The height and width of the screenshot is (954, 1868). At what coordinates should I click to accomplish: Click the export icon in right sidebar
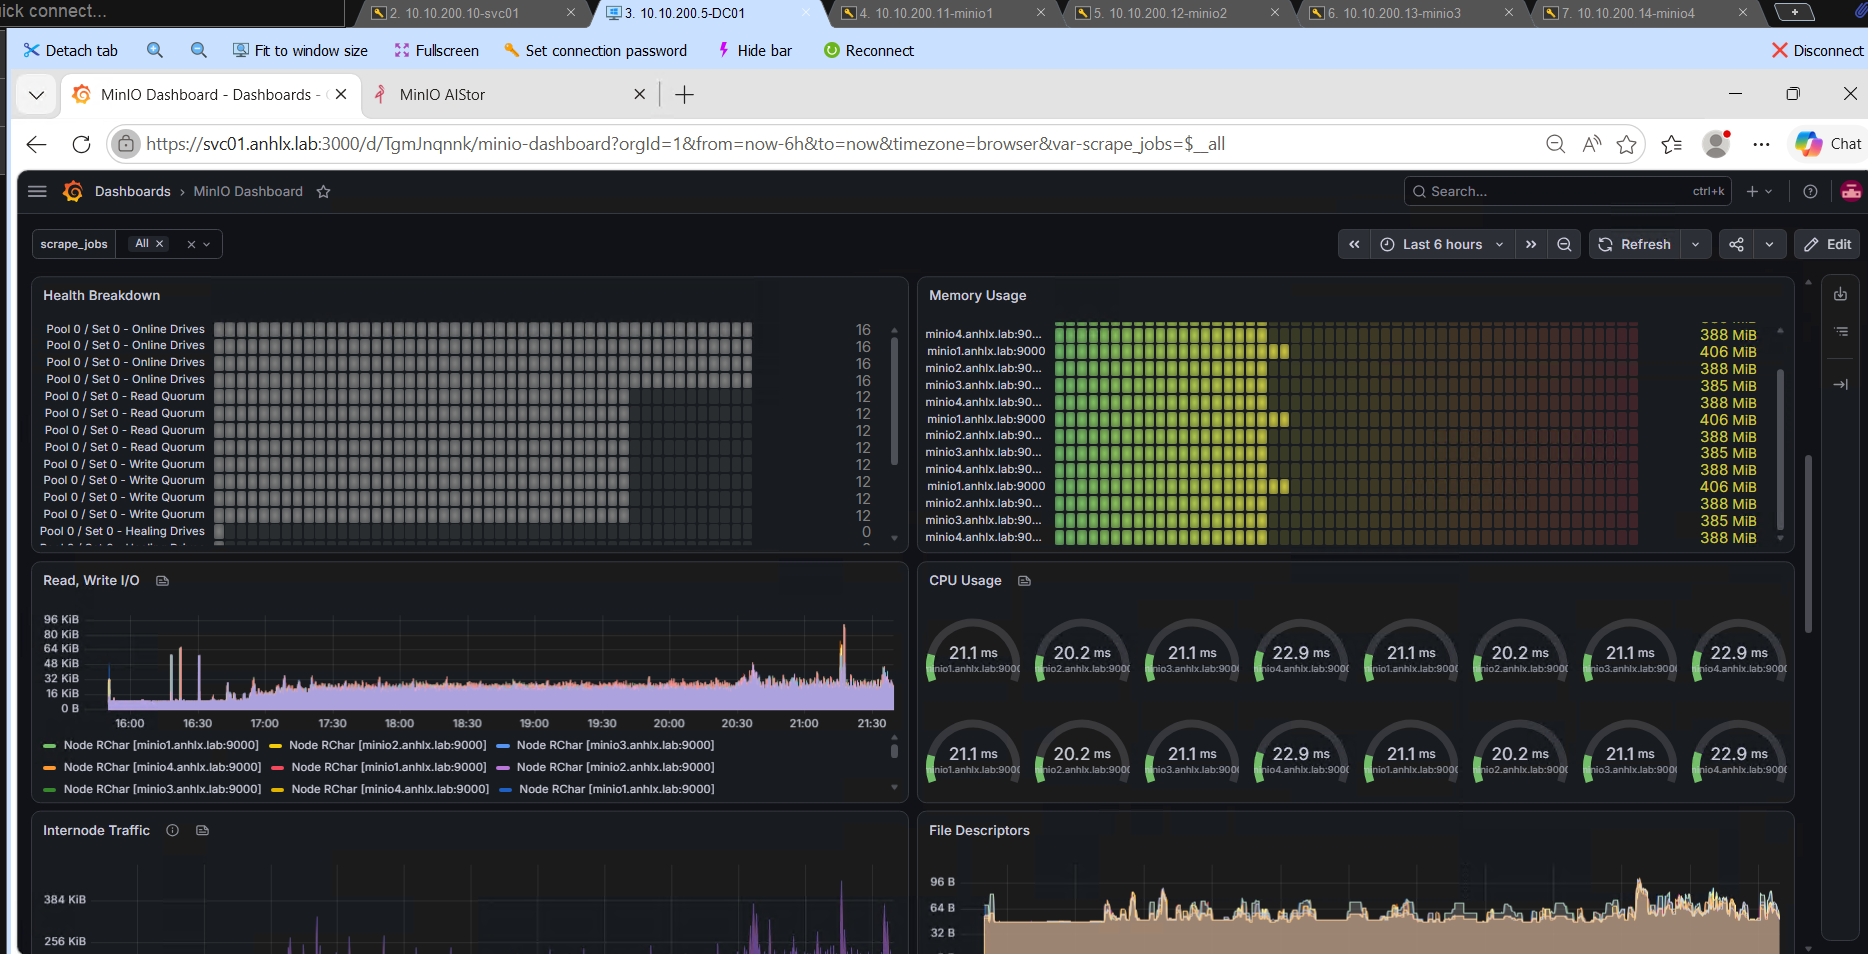point(1840,294)
